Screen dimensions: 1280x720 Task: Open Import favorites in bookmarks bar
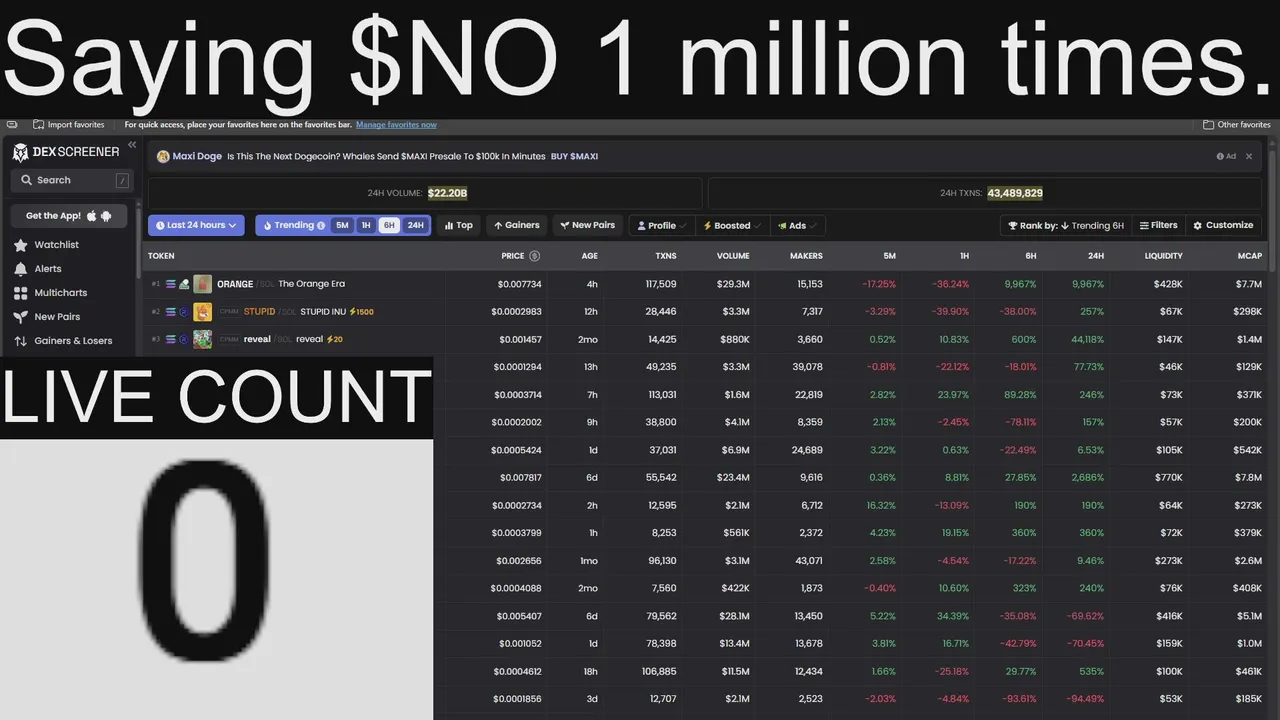68,125
